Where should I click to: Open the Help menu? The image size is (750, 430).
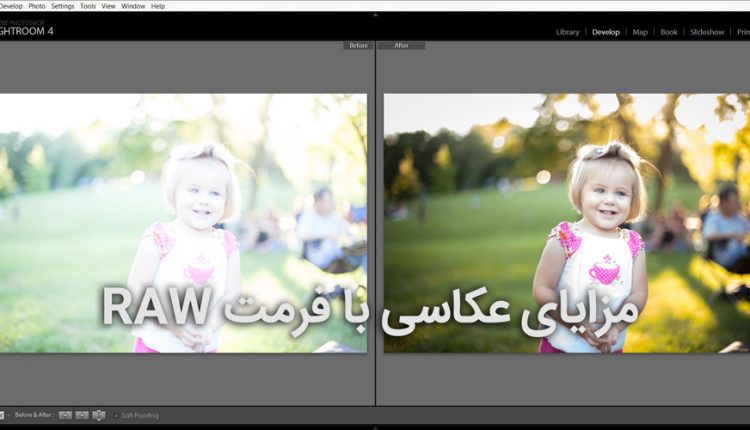point(158,6)
